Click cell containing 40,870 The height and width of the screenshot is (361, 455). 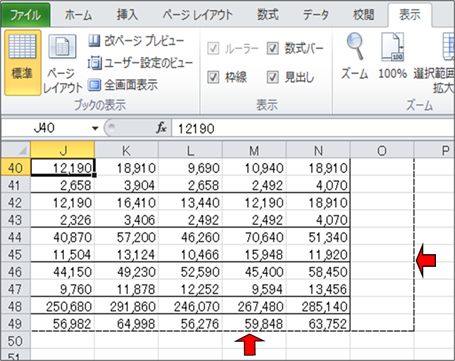pos(63,237)
